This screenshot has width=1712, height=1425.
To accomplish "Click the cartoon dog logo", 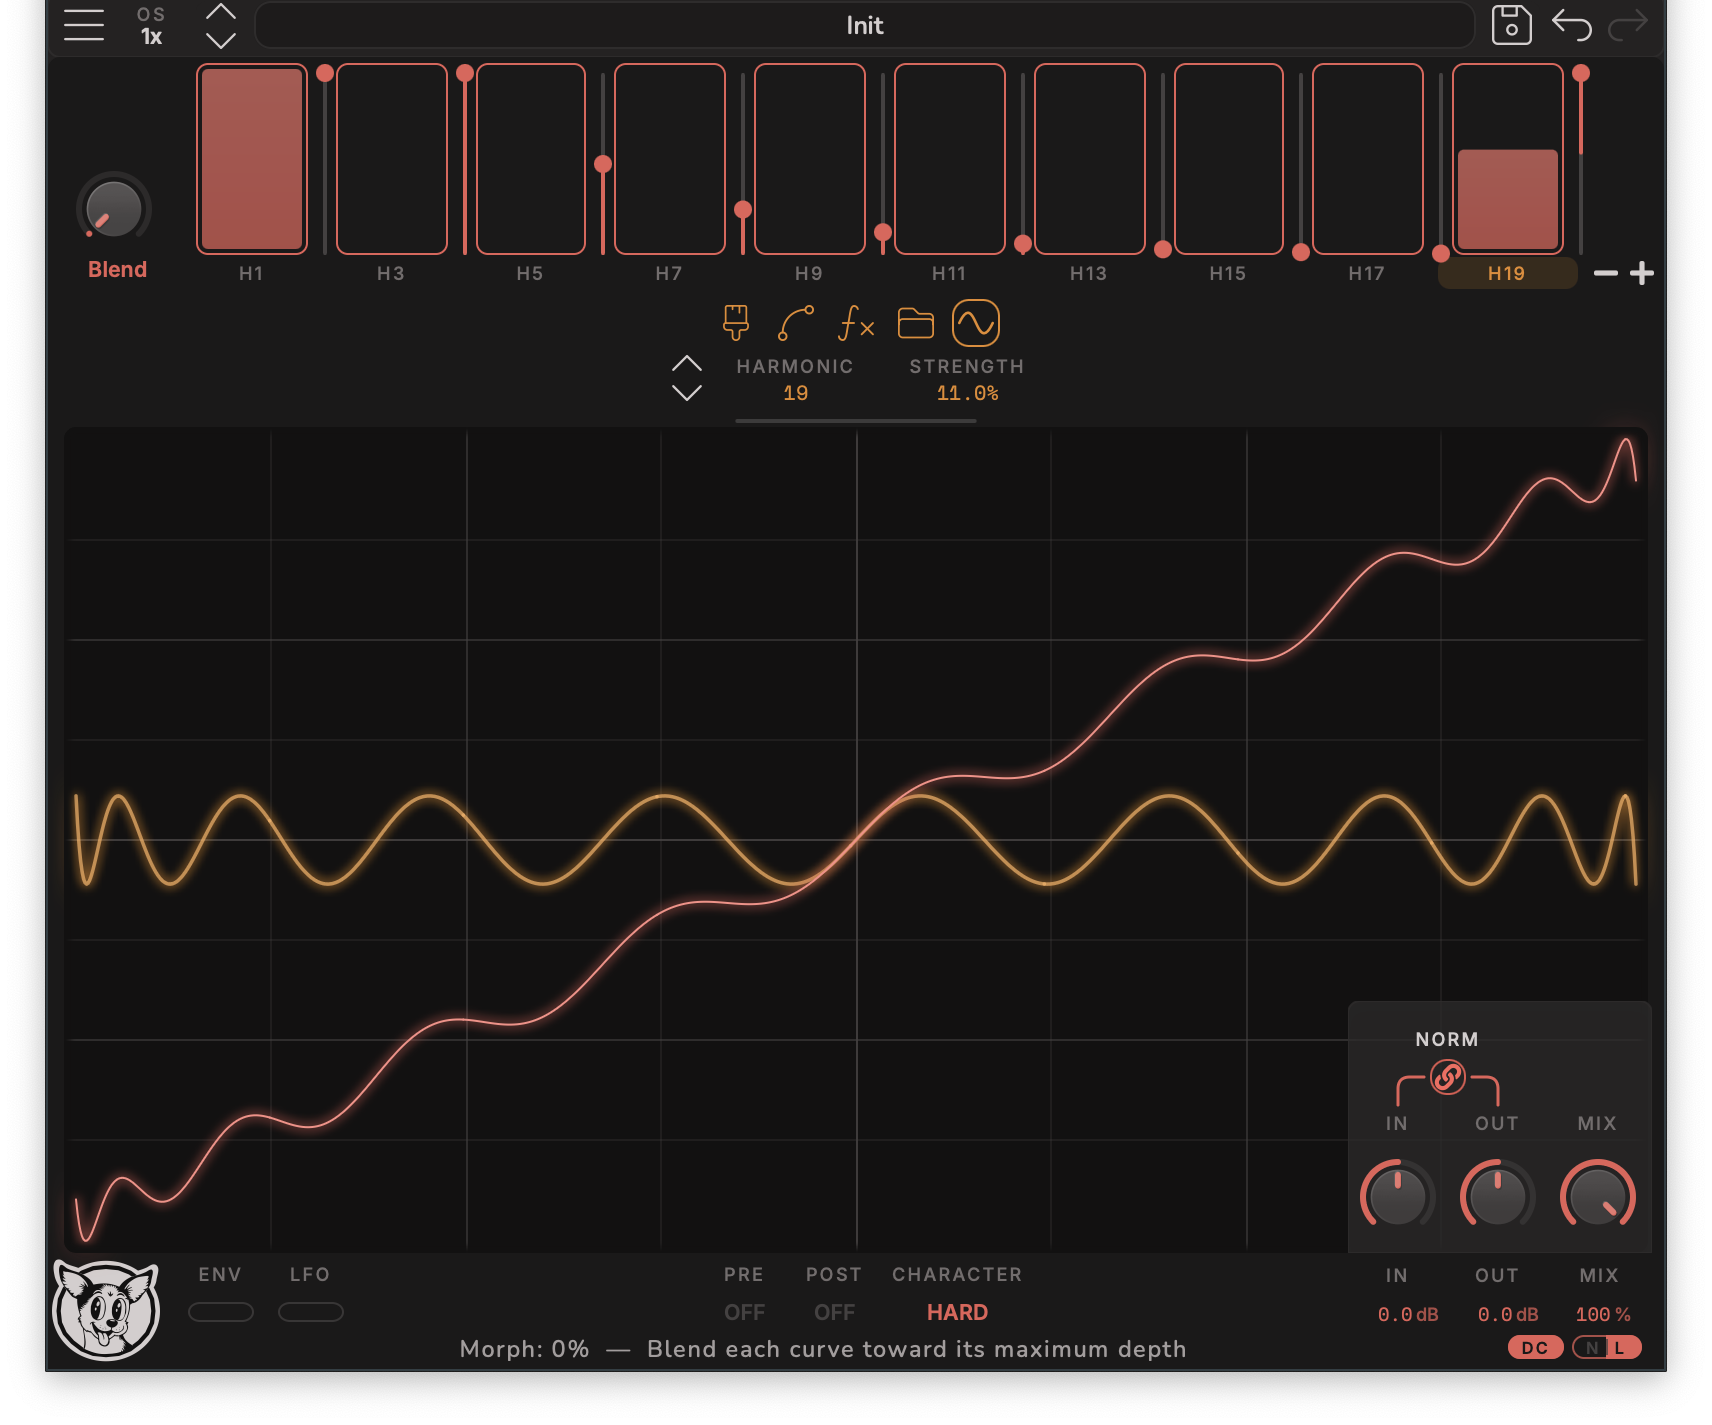I will (106, 1310).
